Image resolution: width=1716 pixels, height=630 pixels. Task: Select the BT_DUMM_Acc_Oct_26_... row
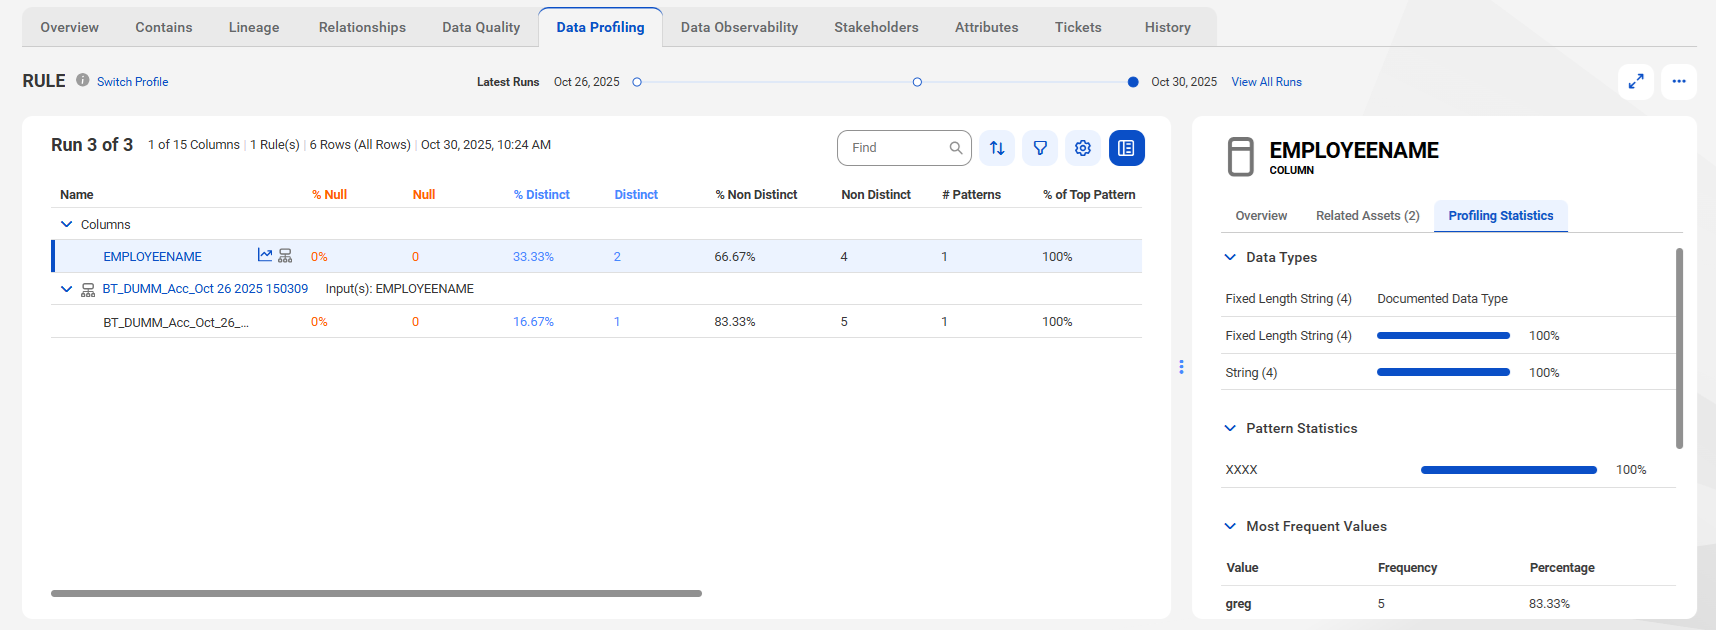pos(596,322)
